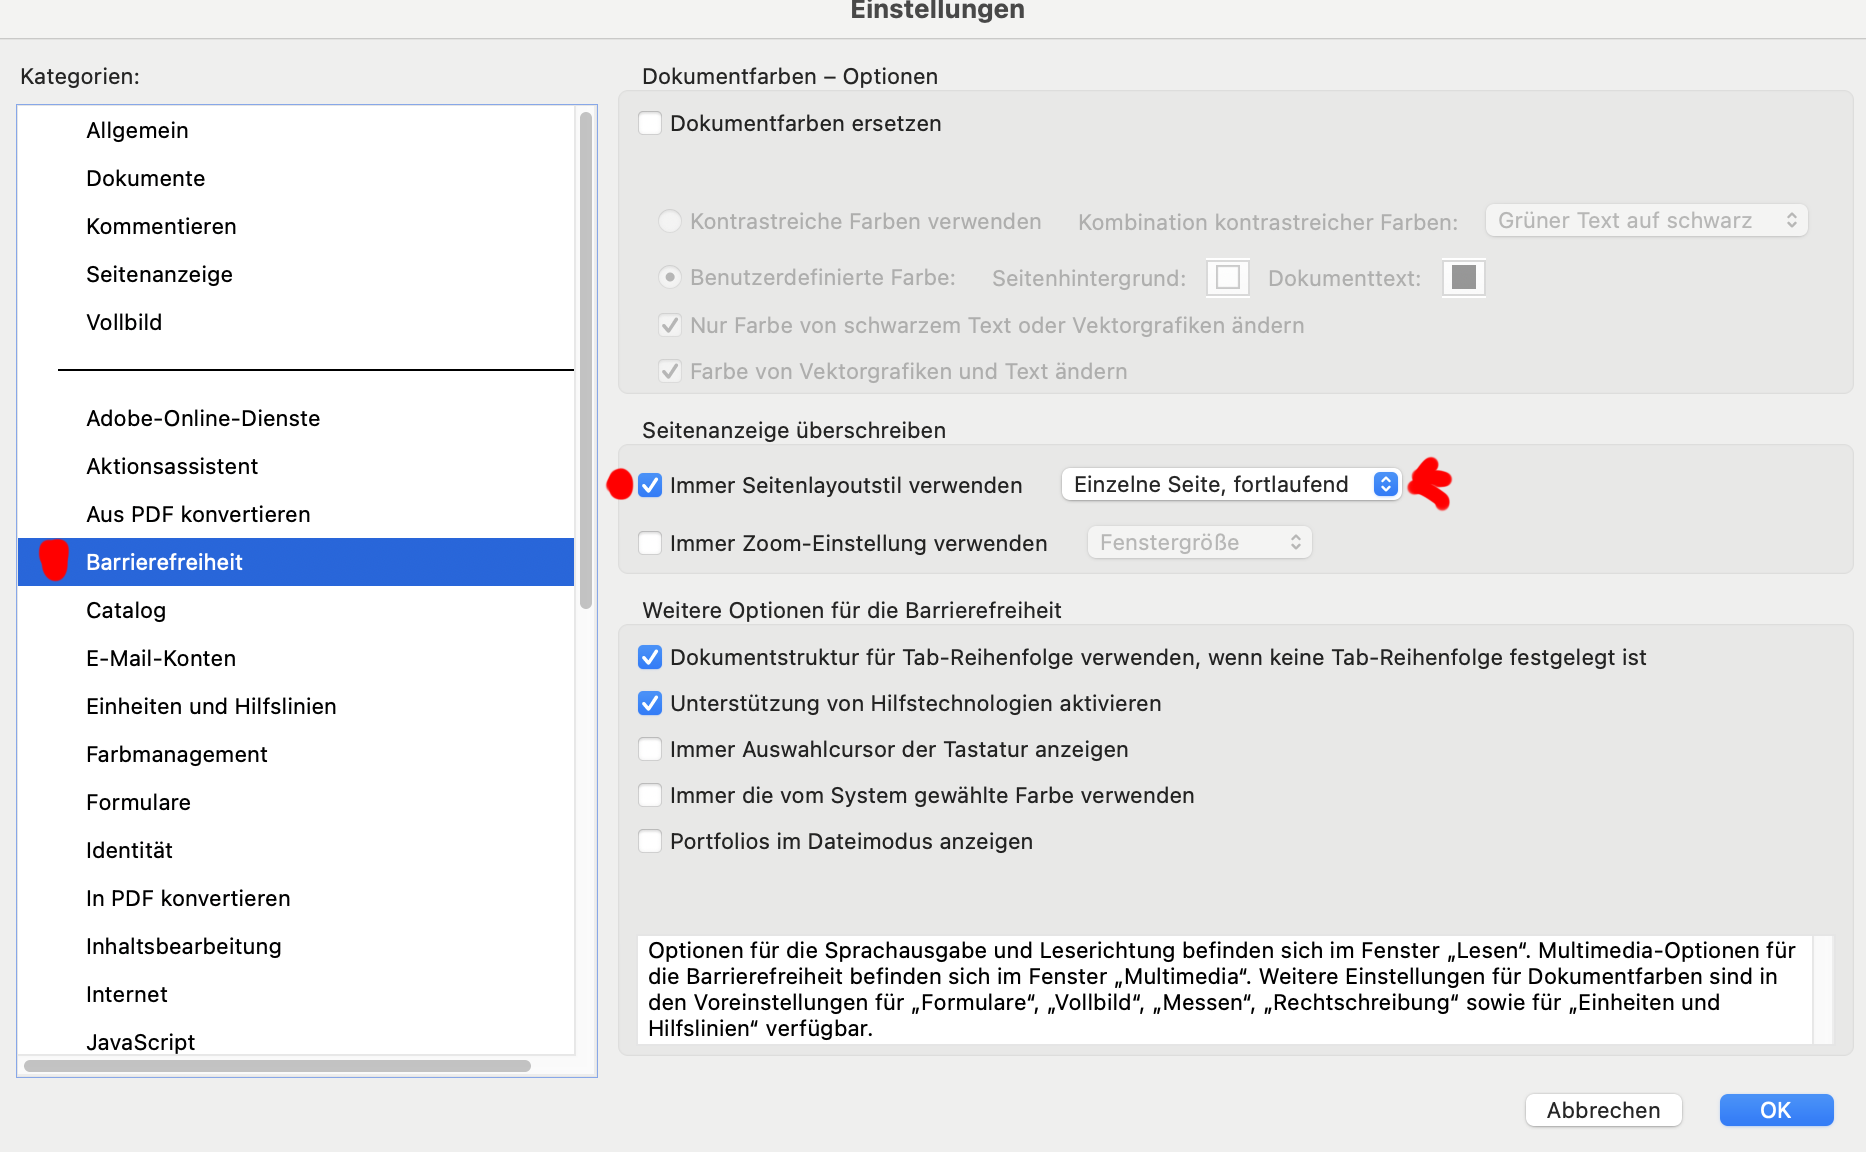Select the Barrierefreiheit category
Screen dimensions: 1866x1152
164,562
